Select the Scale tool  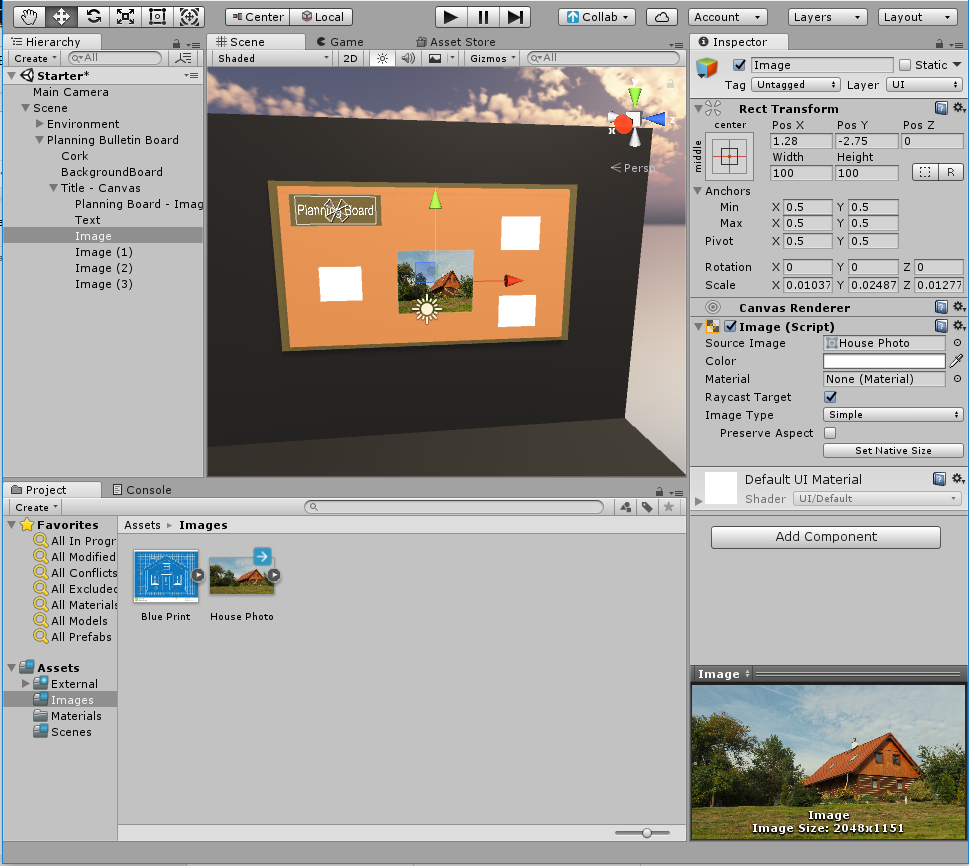(x=125, y=16)
